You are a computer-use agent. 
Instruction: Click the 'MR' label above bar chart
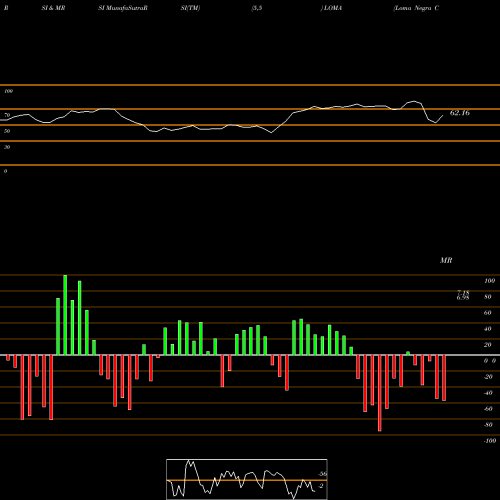[446, 260]
